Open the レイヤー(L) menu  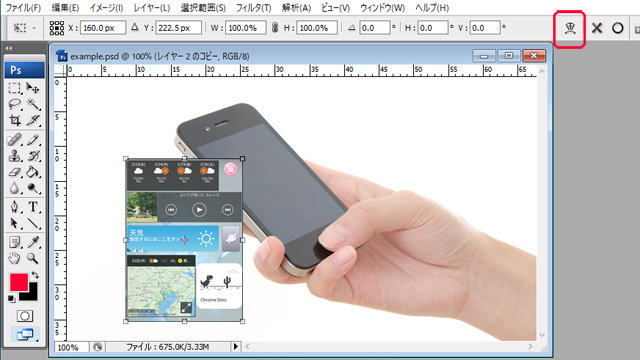coord(152,7)
